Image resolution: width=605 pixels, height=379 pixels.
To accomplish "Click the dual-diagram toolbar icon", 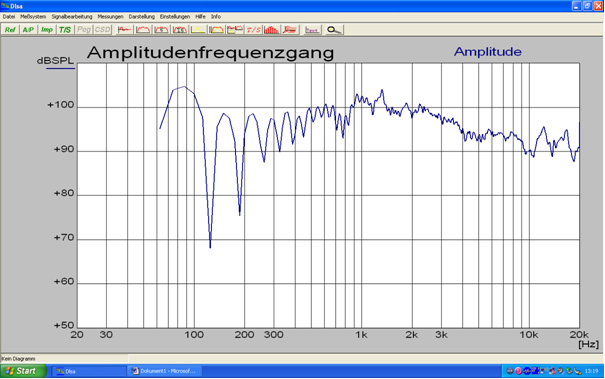I will (235, 30).
